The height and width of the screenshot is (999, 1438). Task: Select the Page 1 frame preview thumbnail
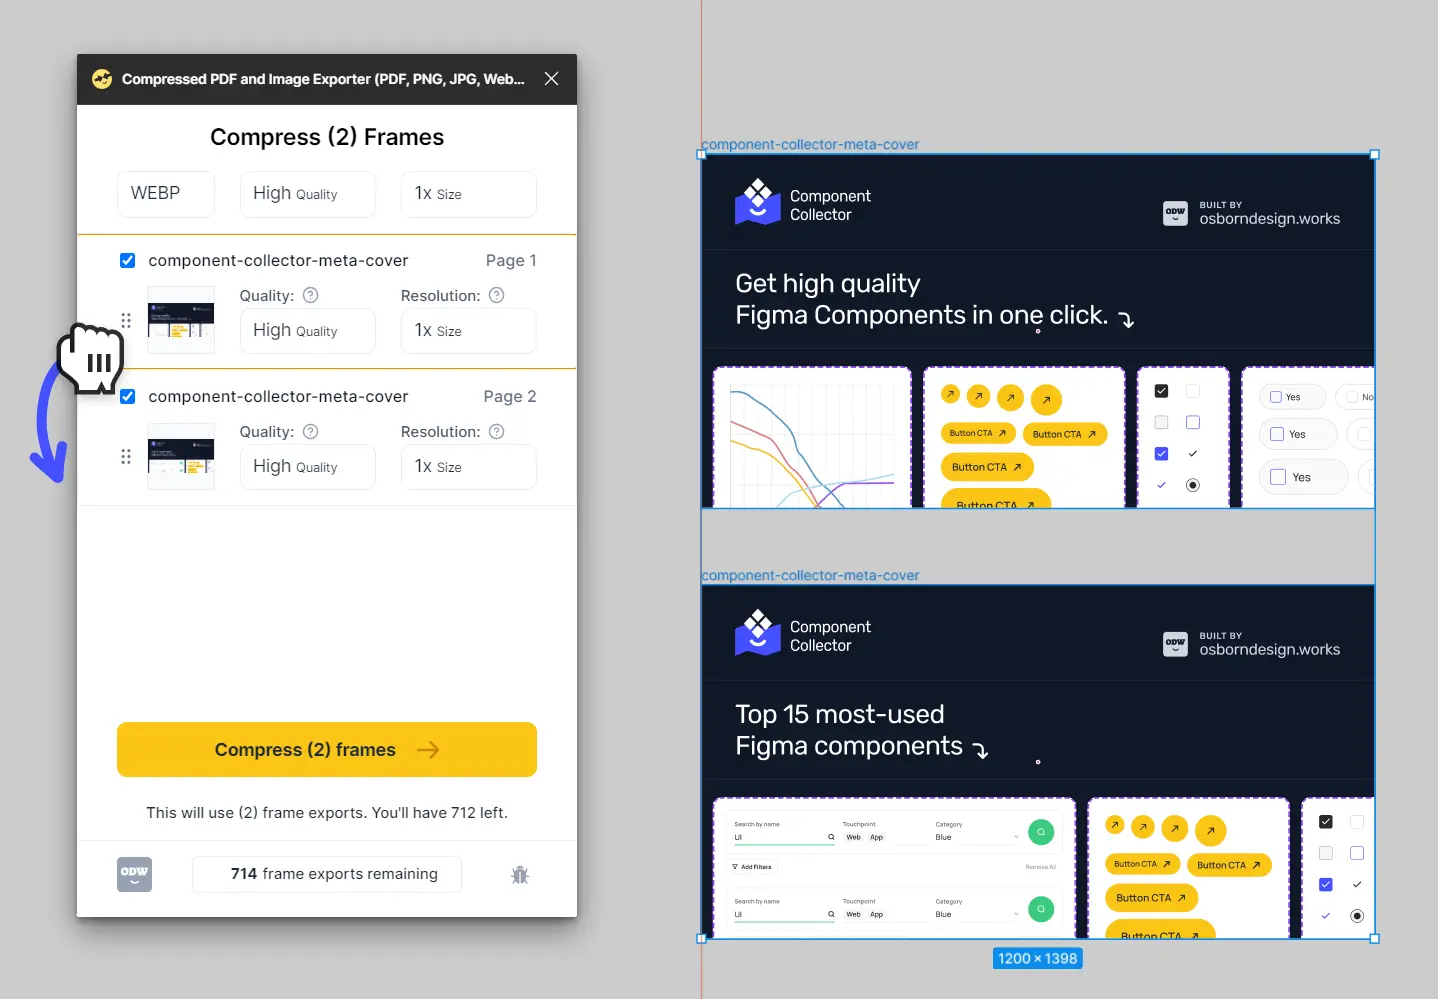pos(181,320)
